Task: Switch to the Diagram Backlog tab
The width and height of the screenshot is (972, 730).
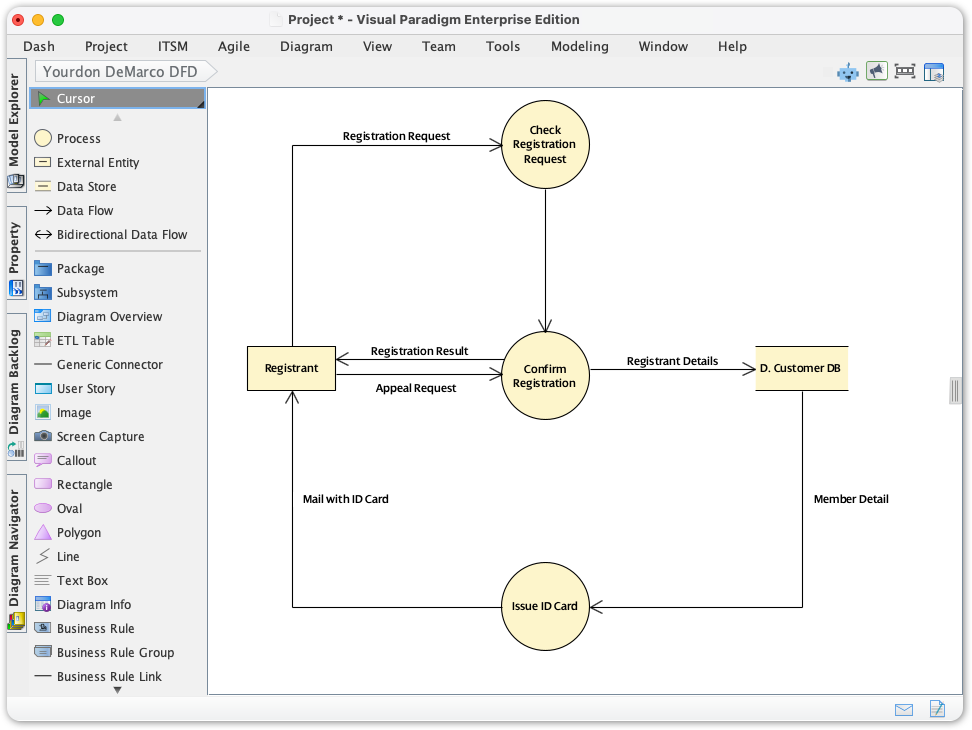Action: [15, 380]
